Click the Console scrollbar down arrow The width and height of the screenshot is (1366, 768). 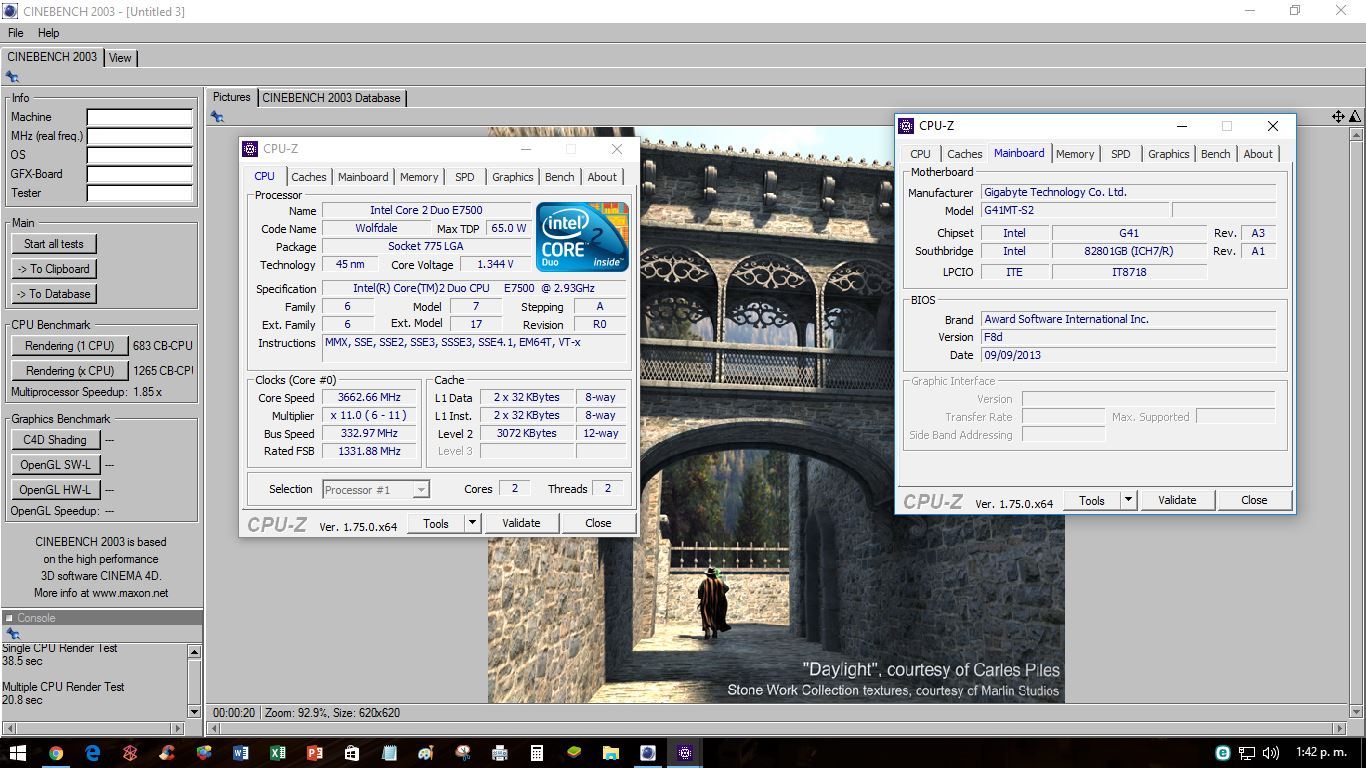pyautogui.click(x=194, y=712)
